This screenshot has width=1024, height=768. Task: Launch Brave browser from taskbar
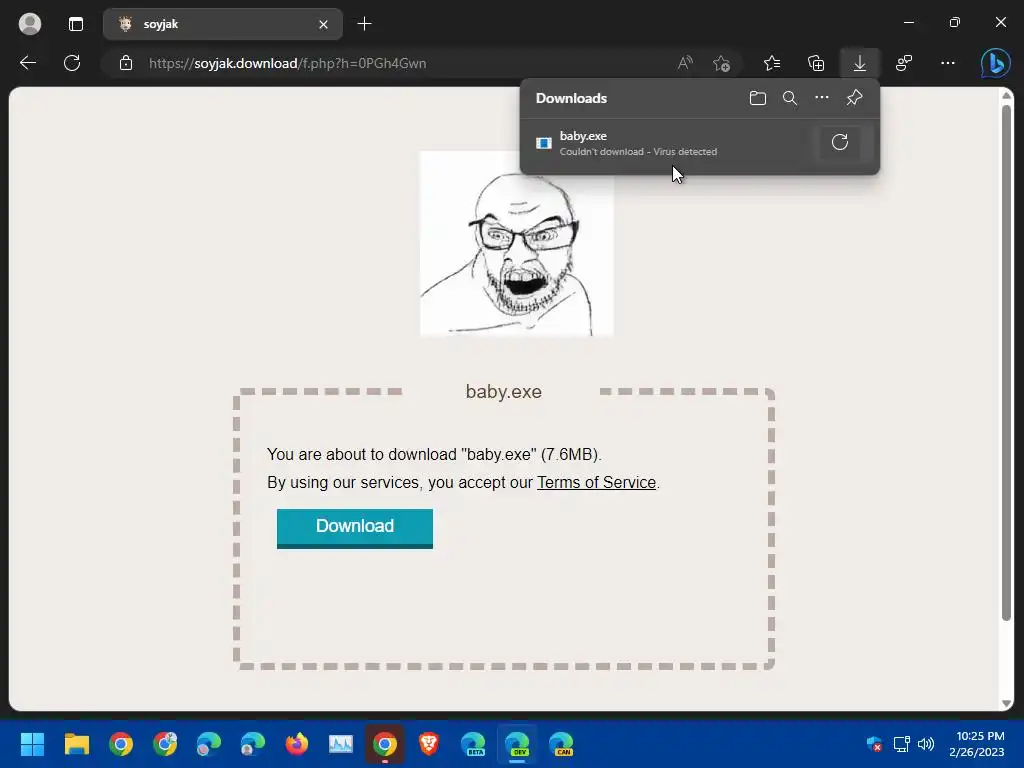(429, 744)
